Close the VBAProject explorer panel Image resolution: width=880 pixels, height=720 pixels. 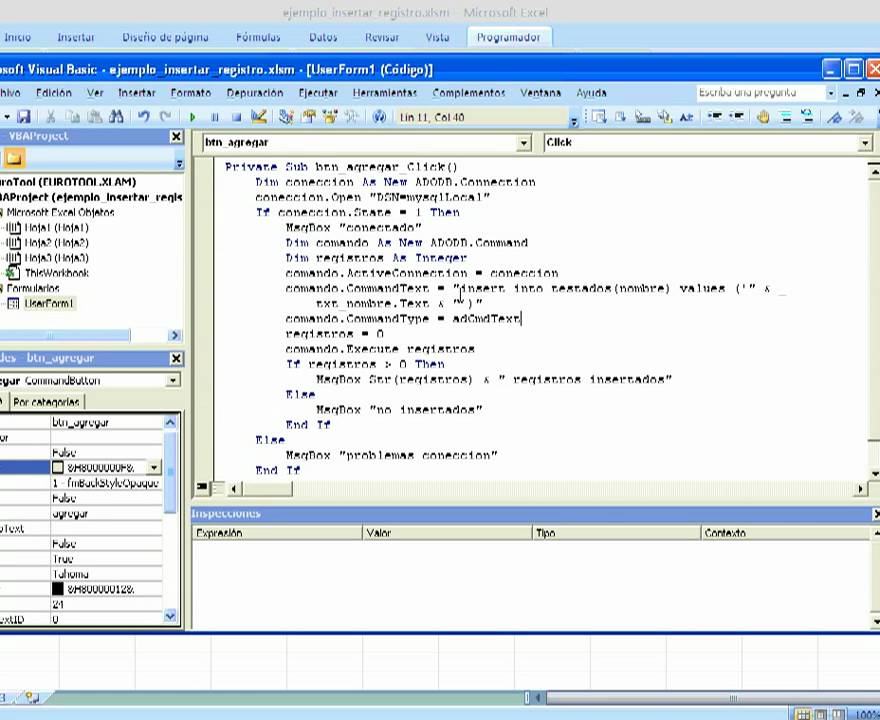click(x=176, y=137)
